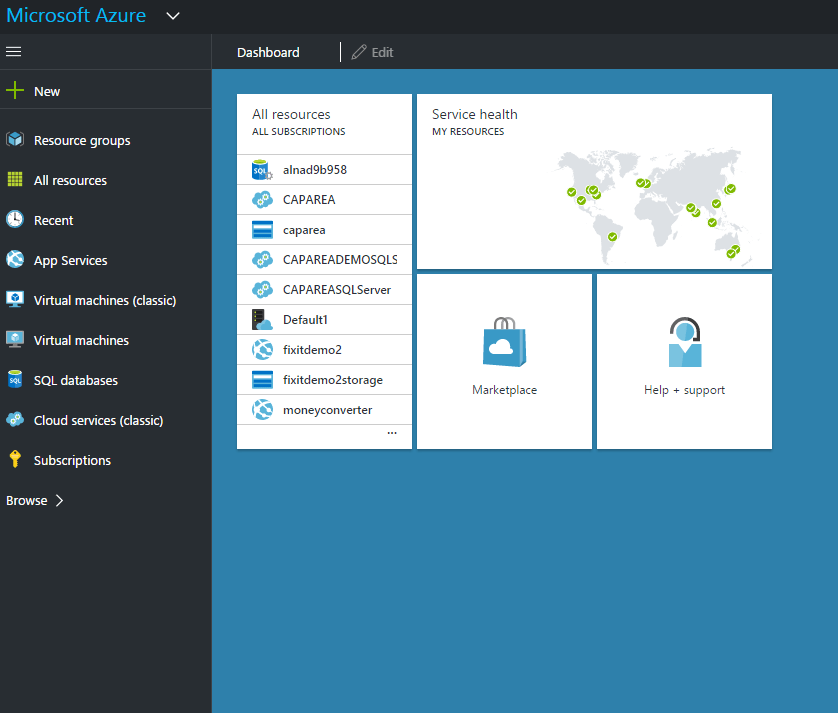The width and height of the screenshot is (838, 713).
Task: Click cloud service icon beside CAPAREA
Action: pos(262,200)
